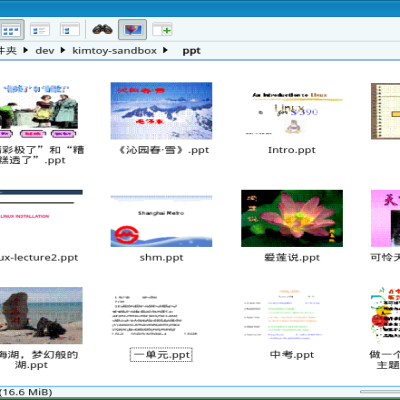The width and height of the screenshot is (400, 400).
Task: Select the 一单元.ppt thumbnail
Action: [x=156, y=315]
